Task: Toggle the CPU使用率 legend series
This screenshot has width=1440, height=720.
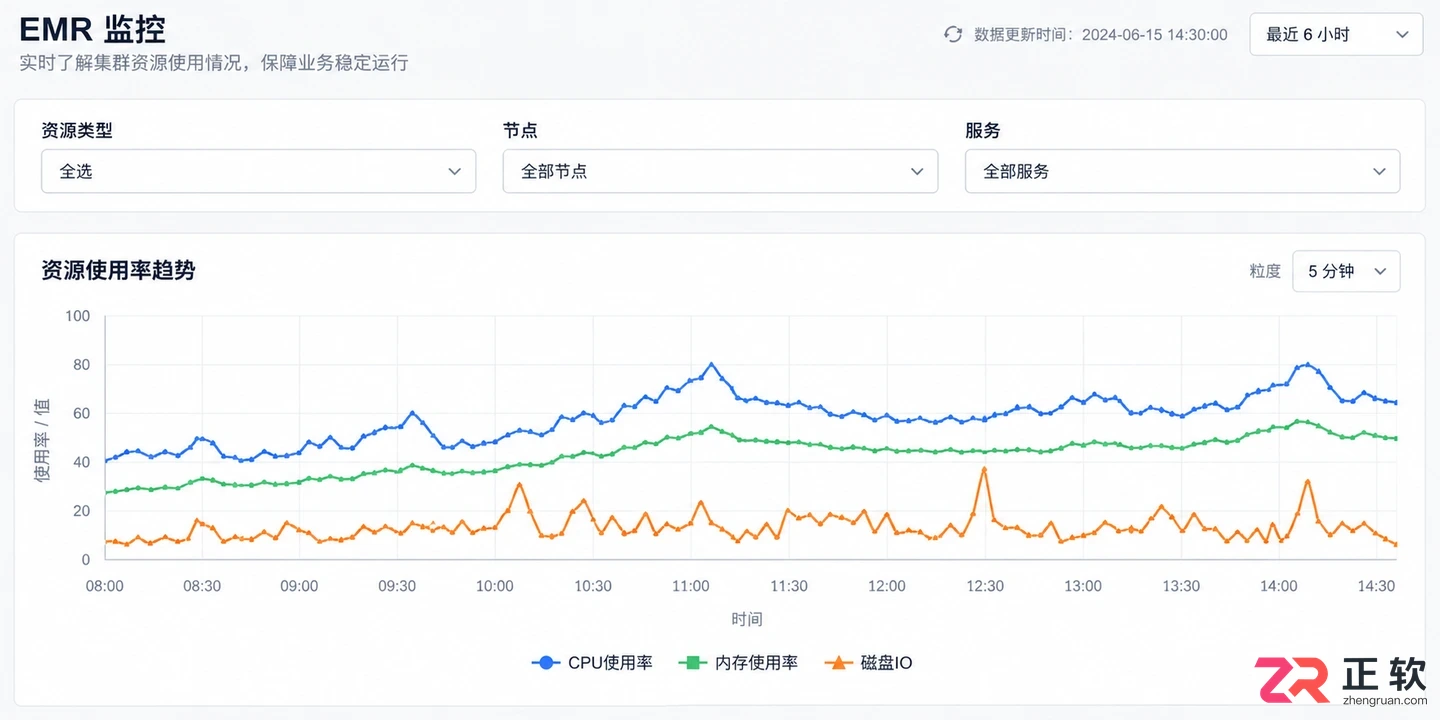Action: click(592, 662)
